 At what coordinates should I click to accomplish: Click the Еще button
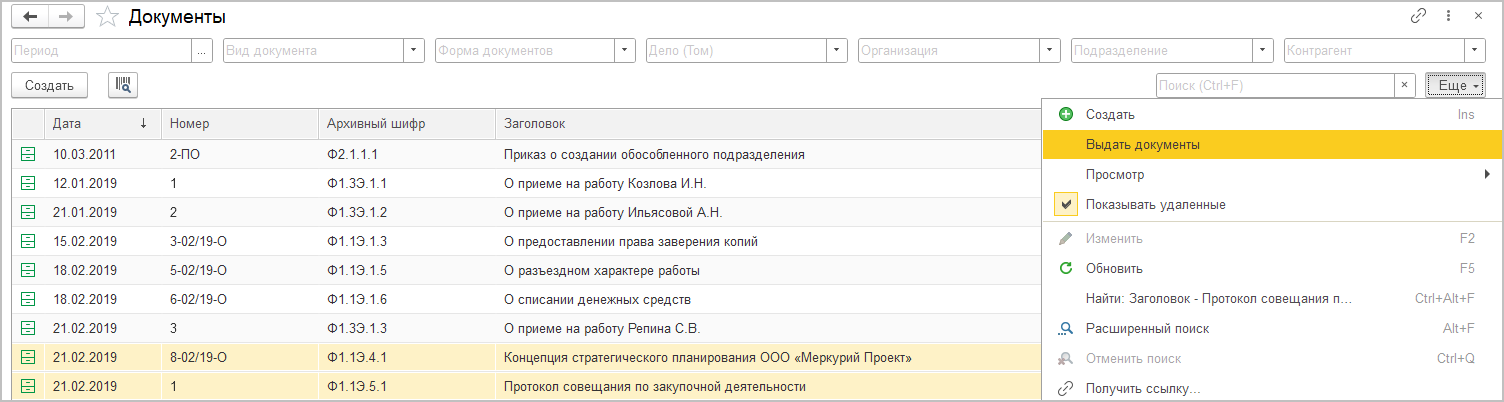(x=1455, y=85)
